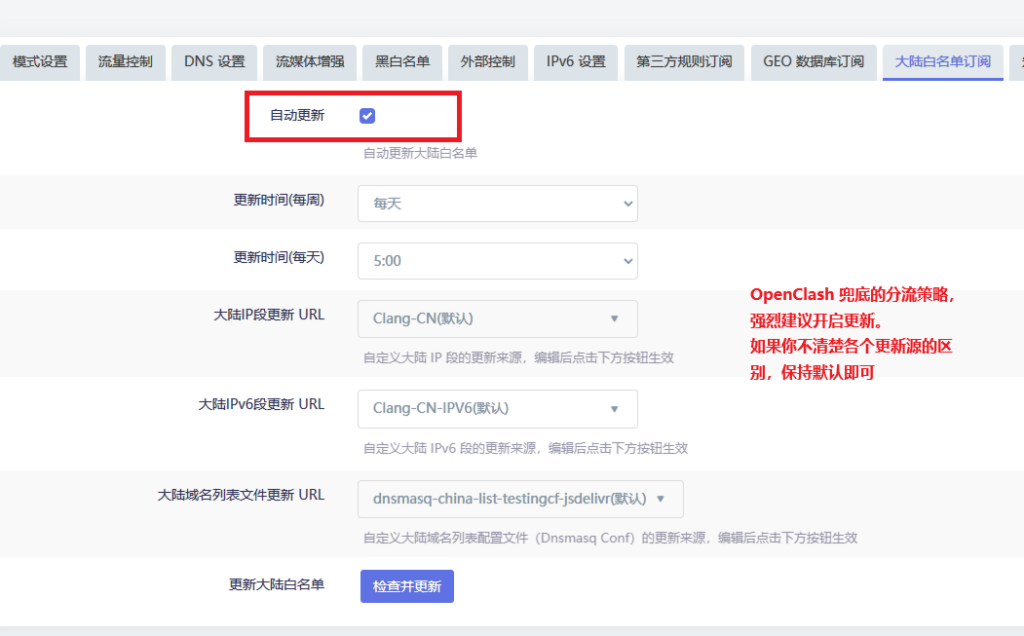The width and height of the screenshot is (1024, 636).
Task: Click the 更新大陆白名单 field label
Action: coord(276,585)
